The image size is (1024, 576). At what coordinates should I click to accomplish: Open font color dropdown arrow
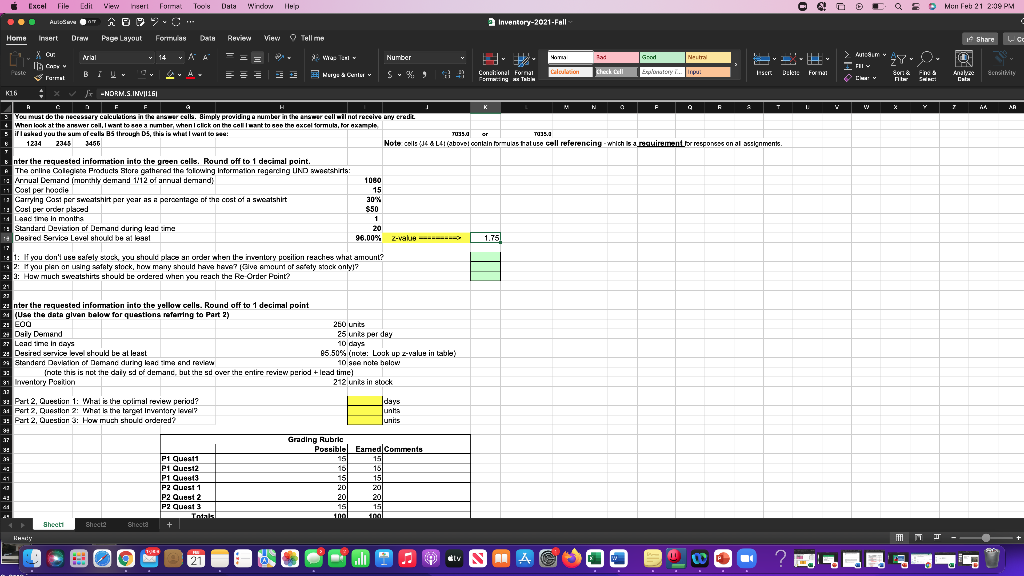tap(200, 75)
